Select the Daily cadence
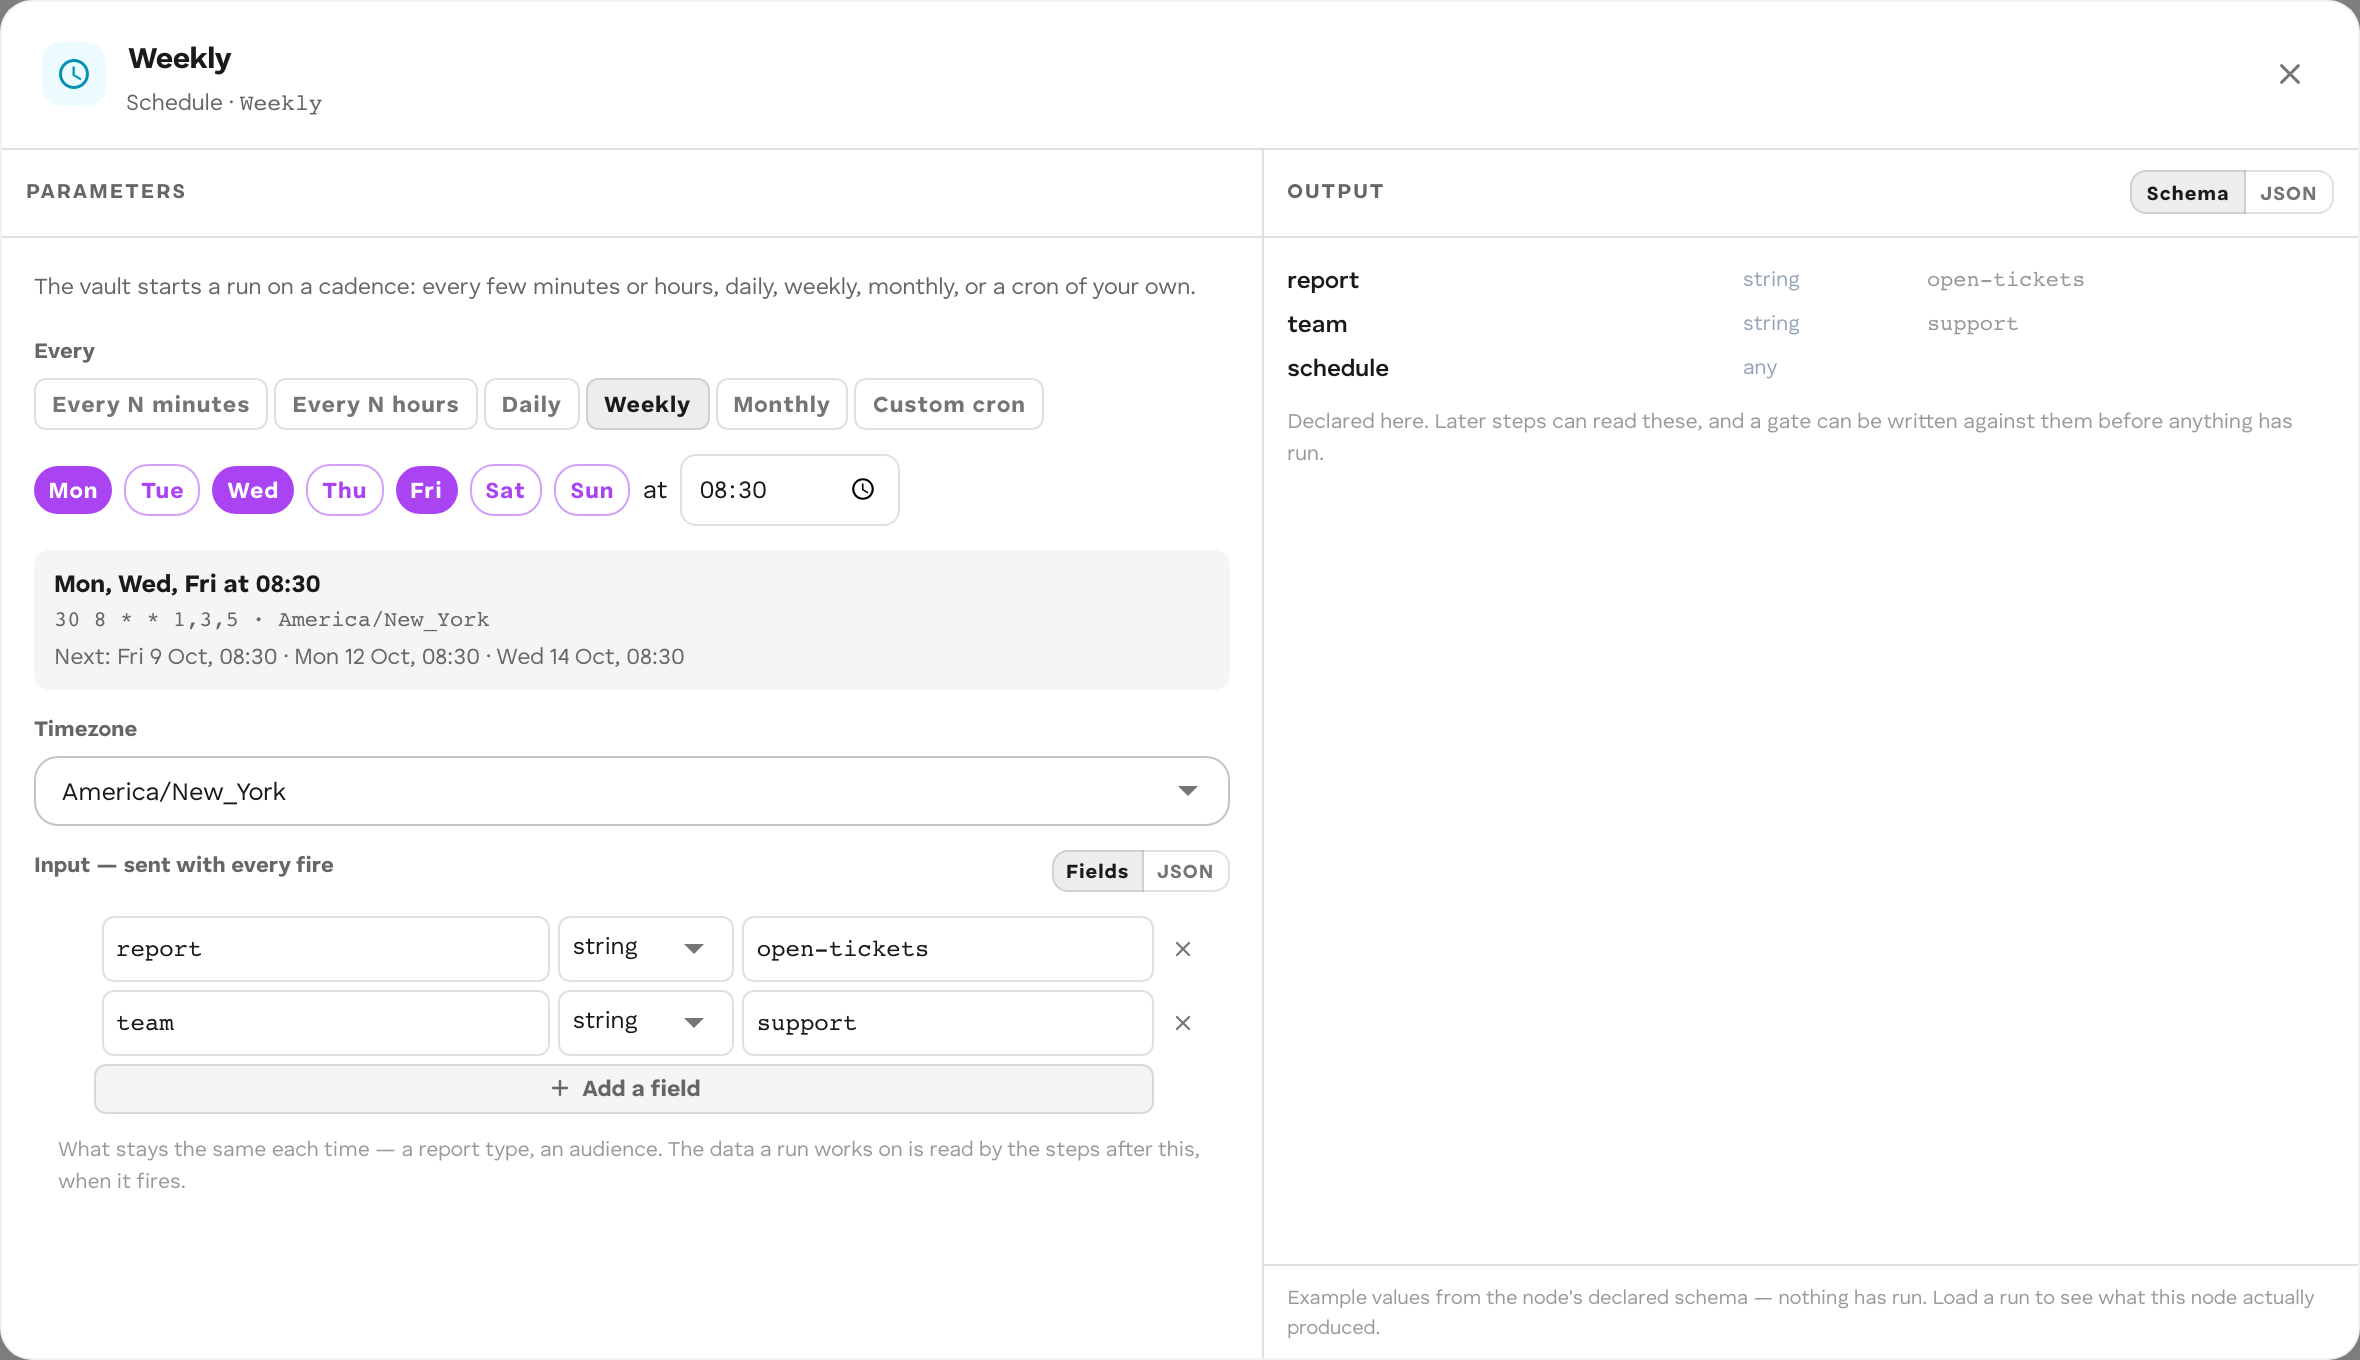Screen dimensions: 2360x1360 click(532, 404)
